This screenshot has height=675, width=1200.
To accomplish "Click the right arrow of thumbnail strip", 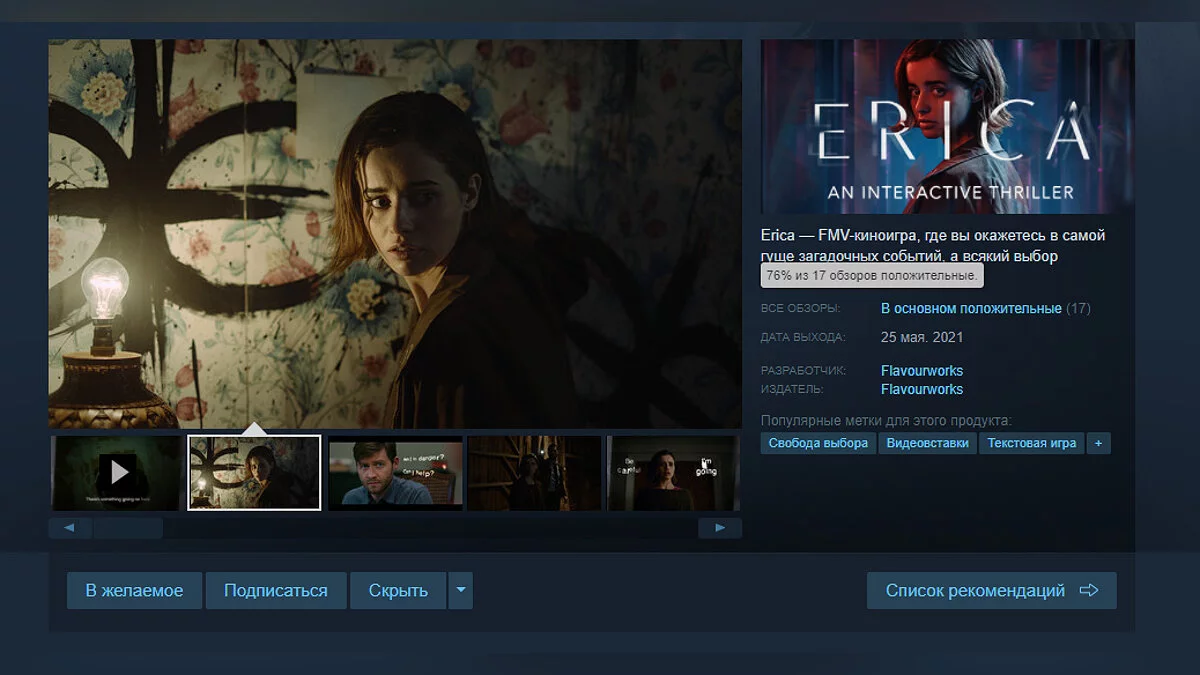I will (x=720, y=528).
